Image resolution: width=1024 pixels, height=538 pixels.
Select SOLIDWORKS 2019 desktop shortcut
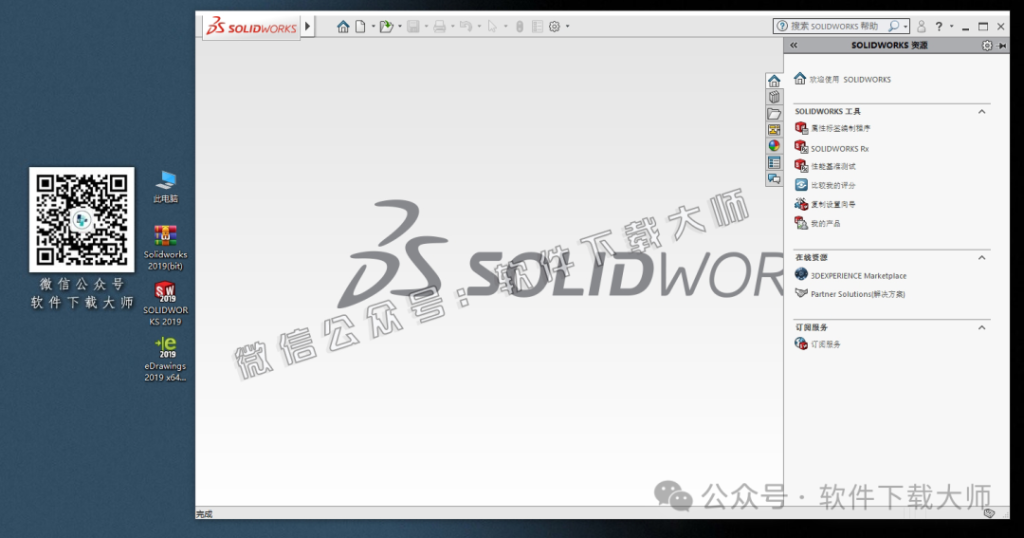[165, 304]
